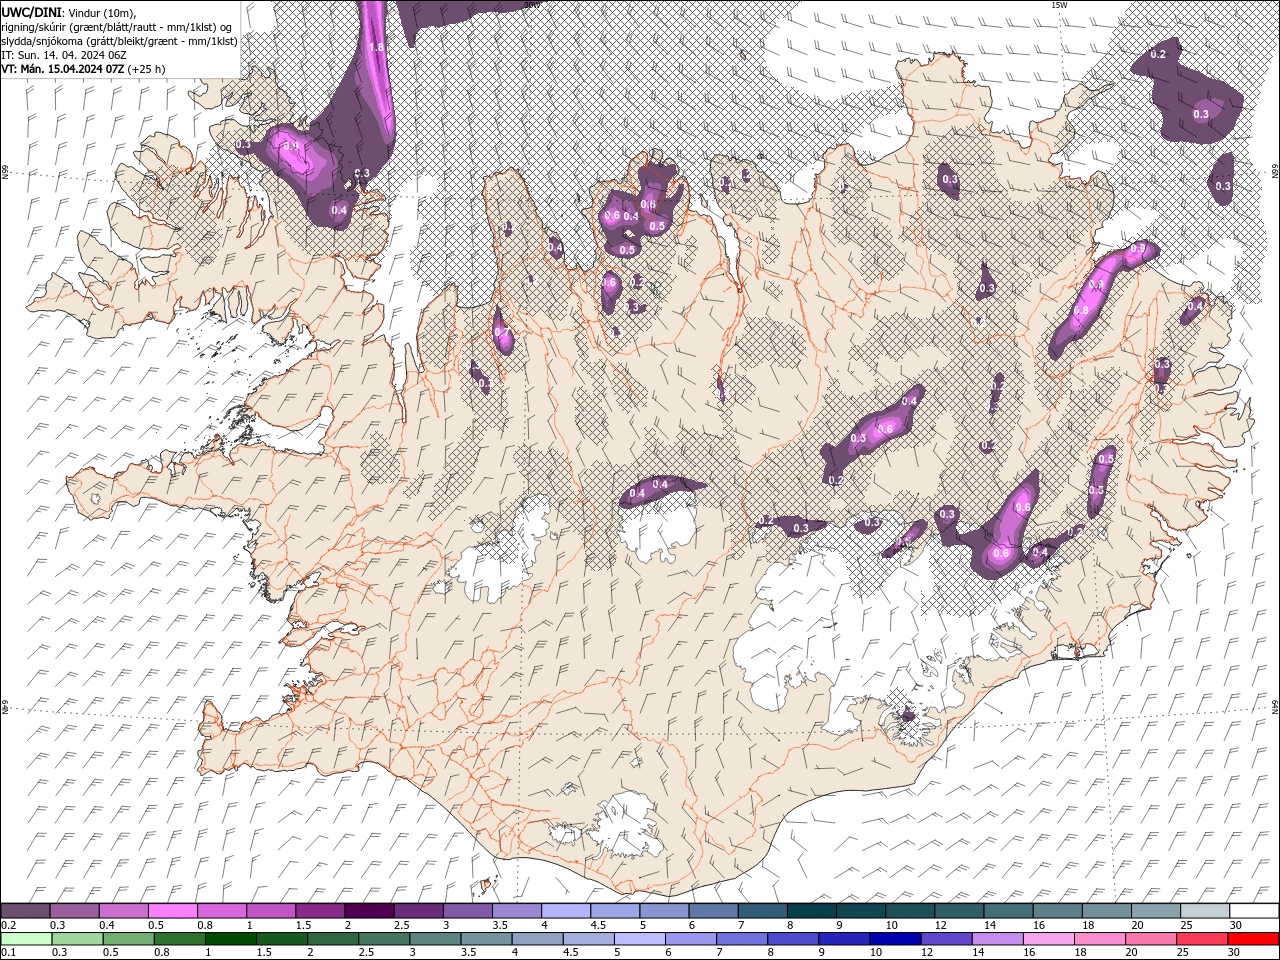Click the 'VT: Mán. 15.04.2024 07Z' valid time text
This screenshot has width=1280, height=960.
(x=63, y=69)
